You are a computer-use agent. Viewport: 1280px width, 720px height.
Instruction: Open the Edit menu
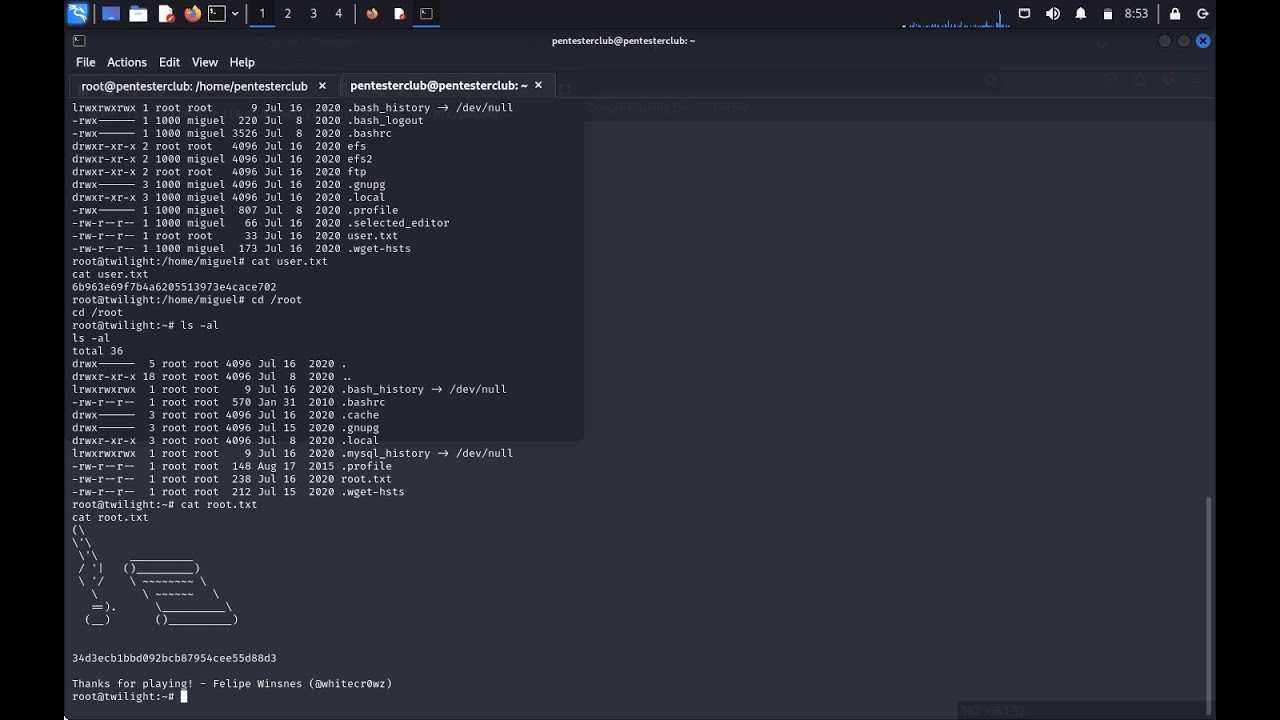(x=170, y=62)
